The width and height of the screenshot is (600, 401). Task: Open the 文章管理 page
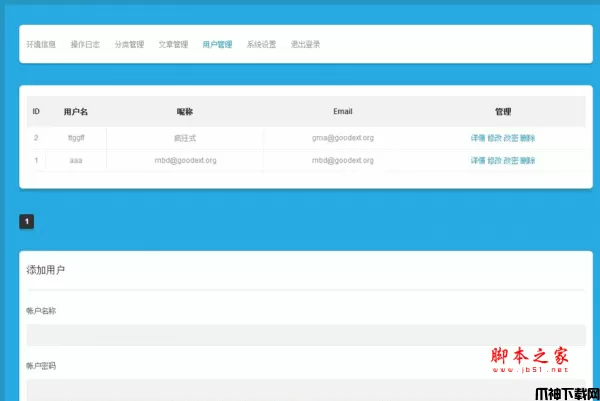pyautogui.click(x=173, y=44)
